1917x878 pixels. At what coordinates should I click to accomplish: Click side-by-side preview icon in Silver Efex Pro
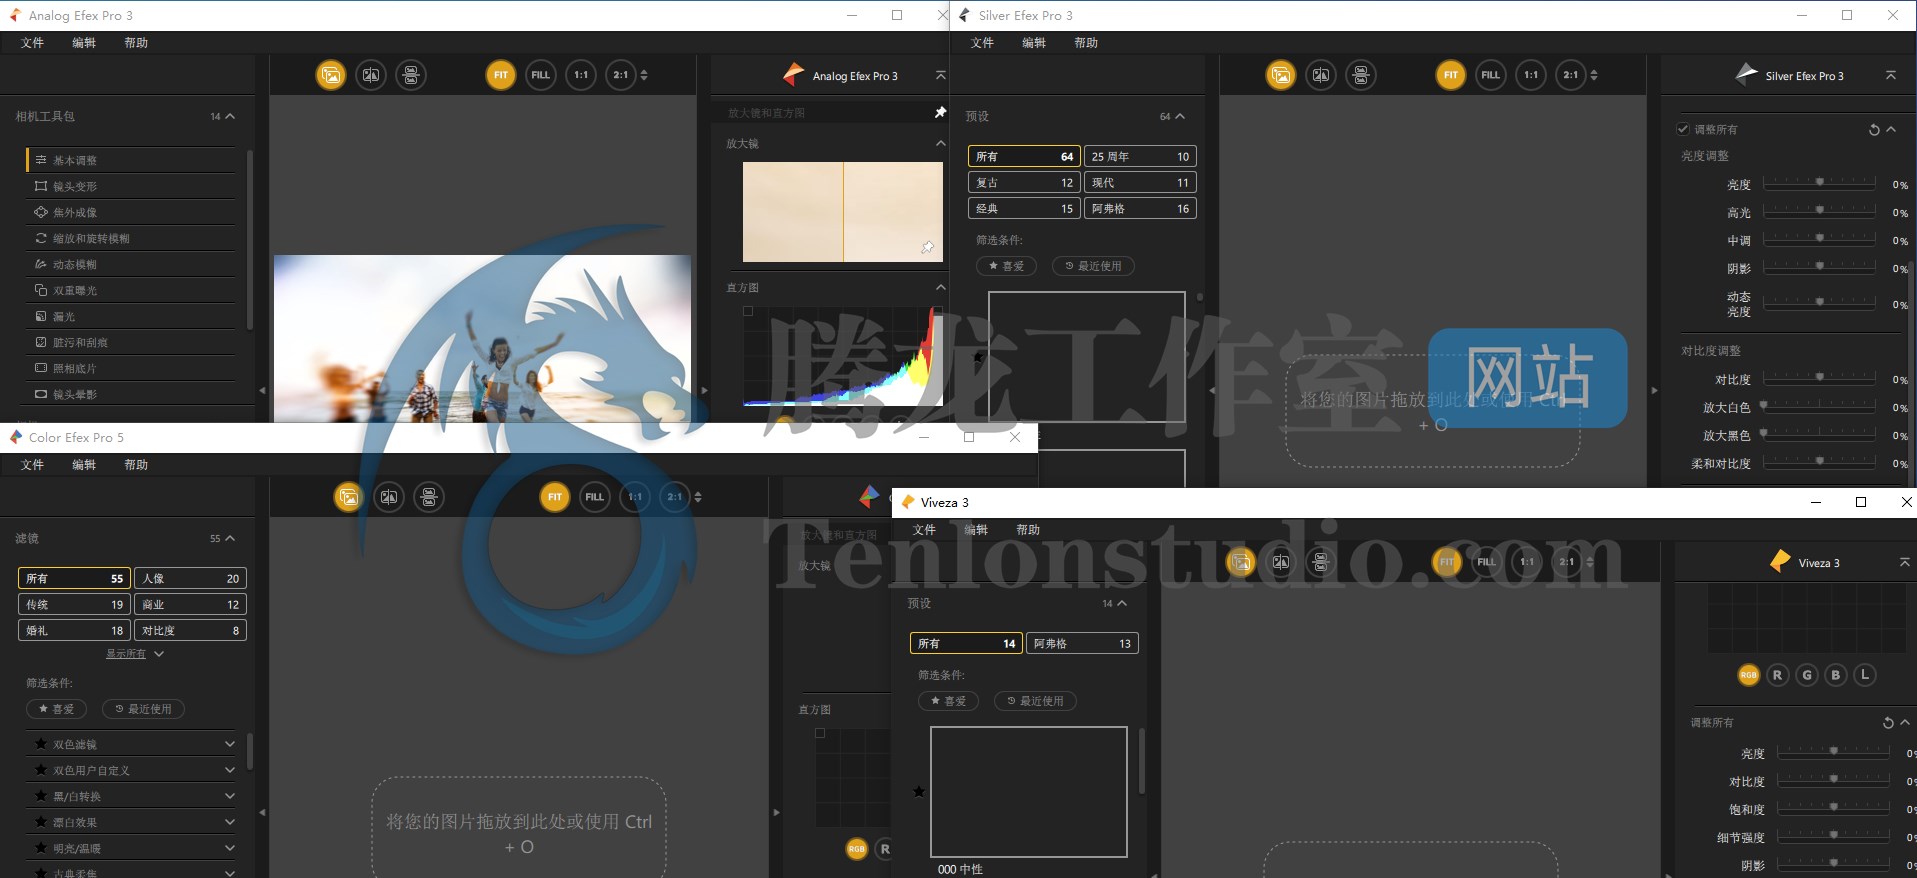click(x=1361, y=75)
